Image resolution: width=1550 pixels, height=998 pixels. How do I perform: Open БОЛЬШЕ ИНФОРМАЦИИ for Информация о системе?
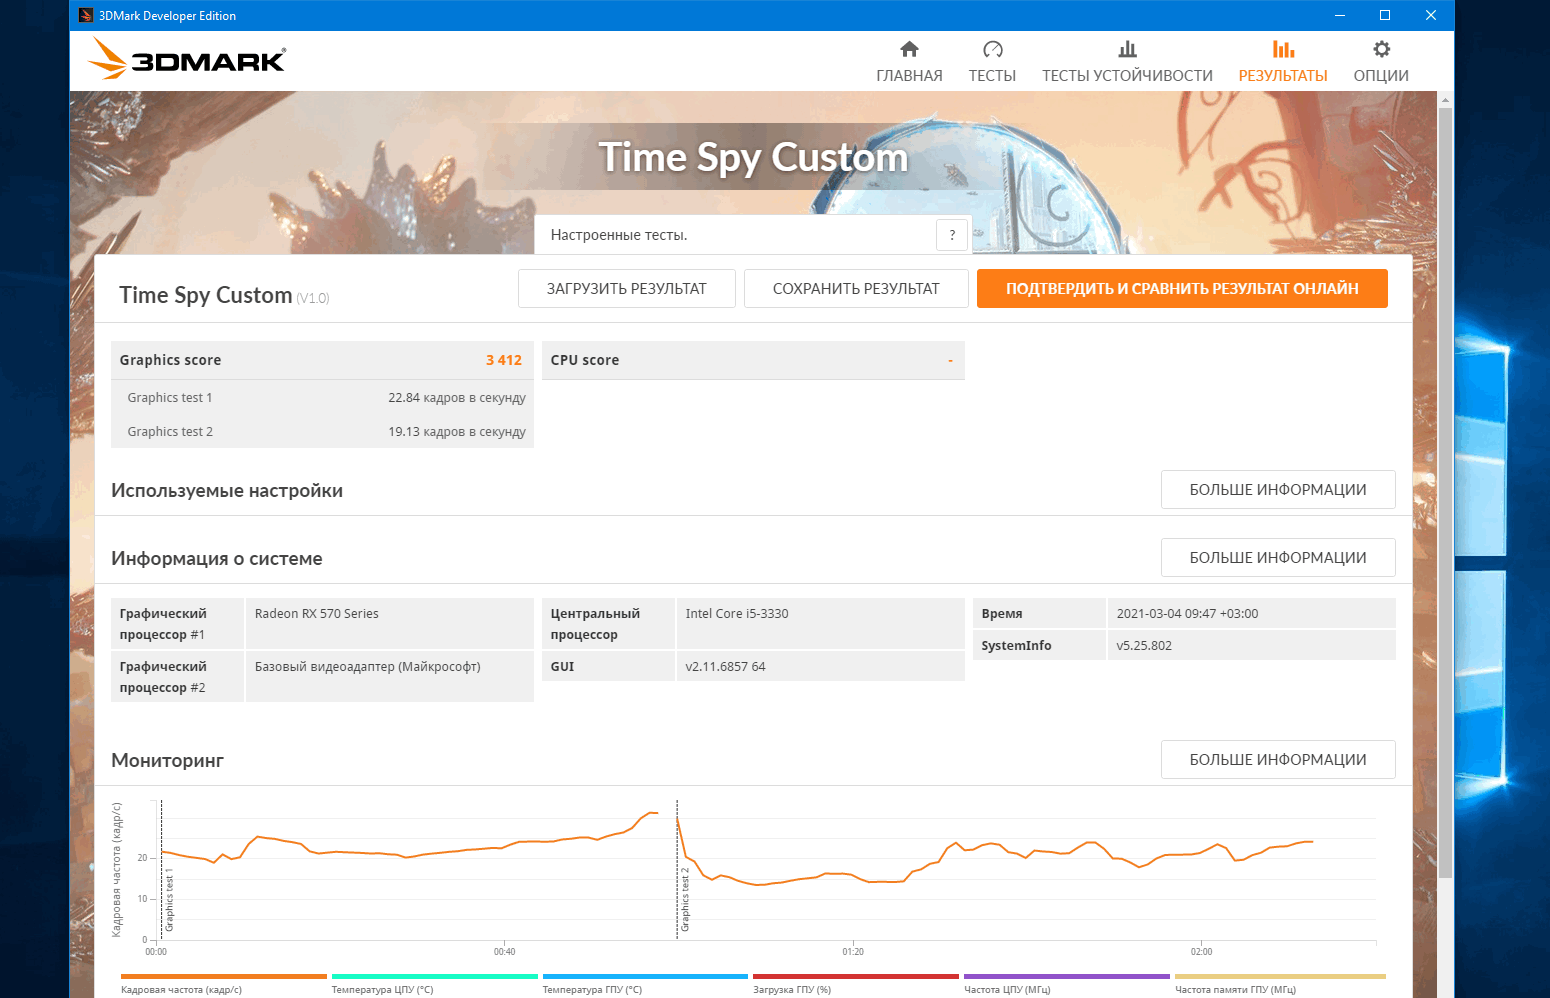click(1278, 557)
